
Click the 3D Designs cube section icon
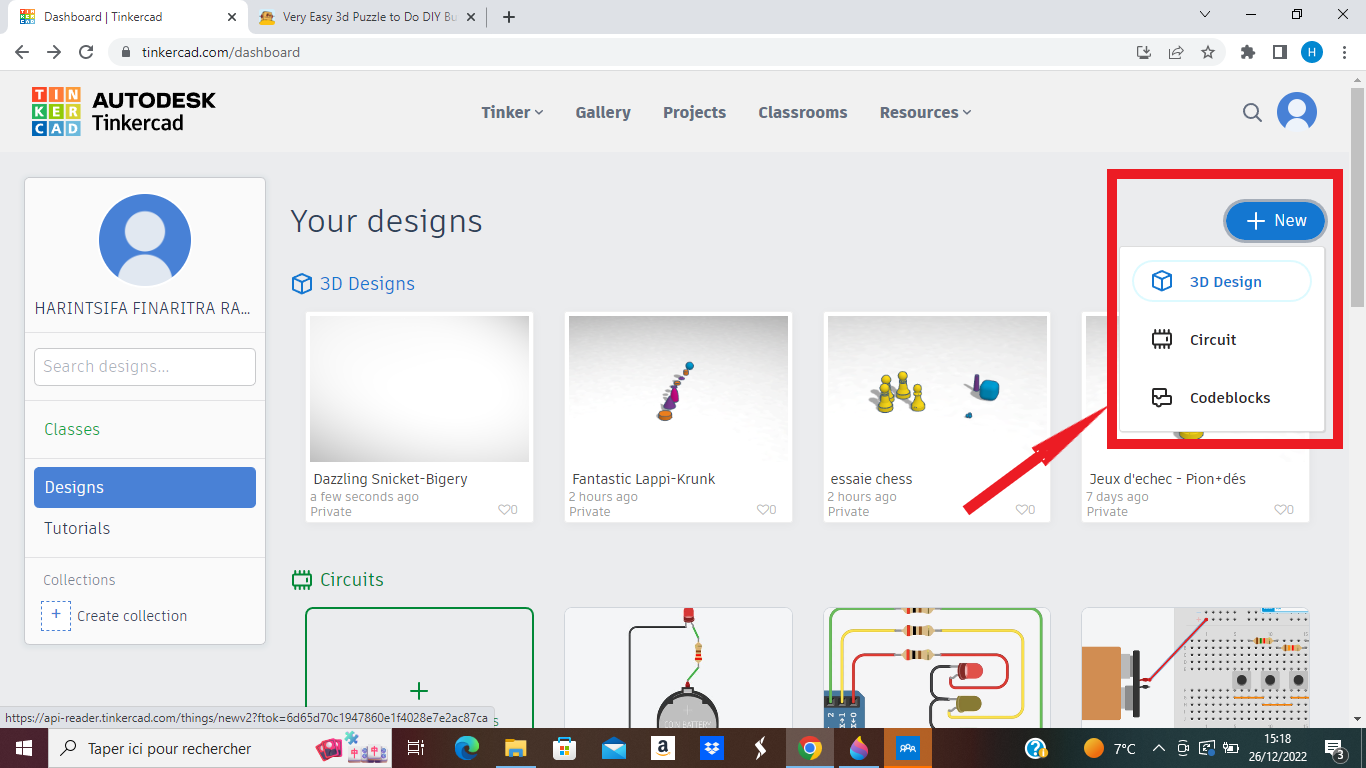click(x=301, y=284)
